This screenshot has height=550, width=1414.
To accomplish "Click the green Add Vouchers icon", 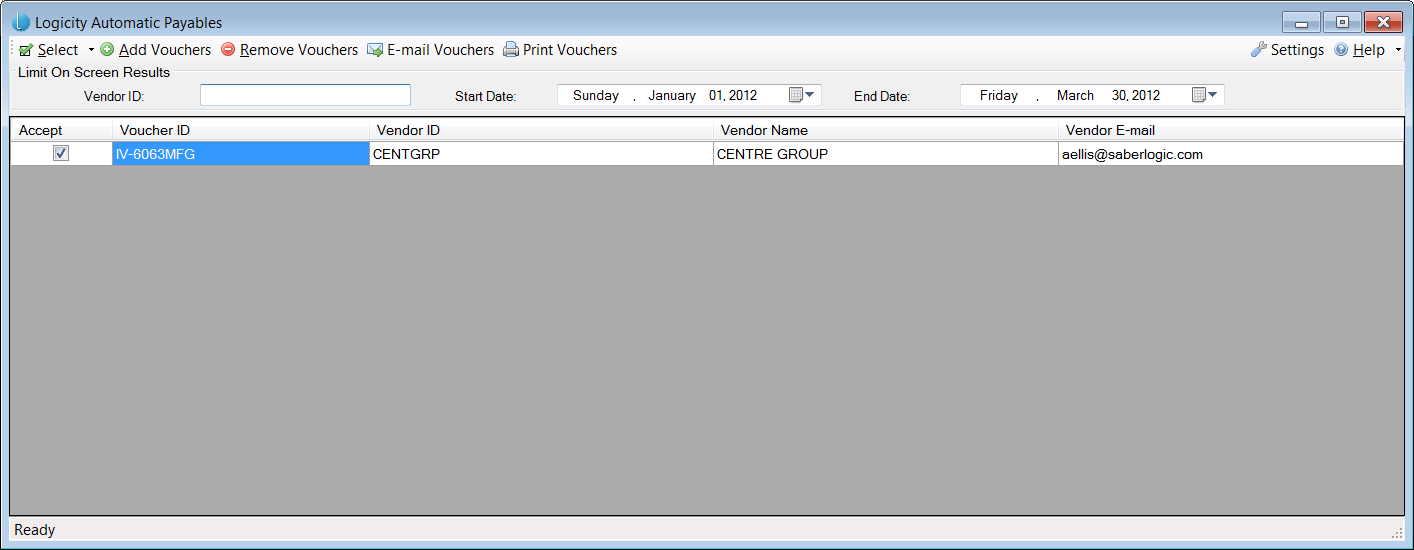I will coord(107,50).
